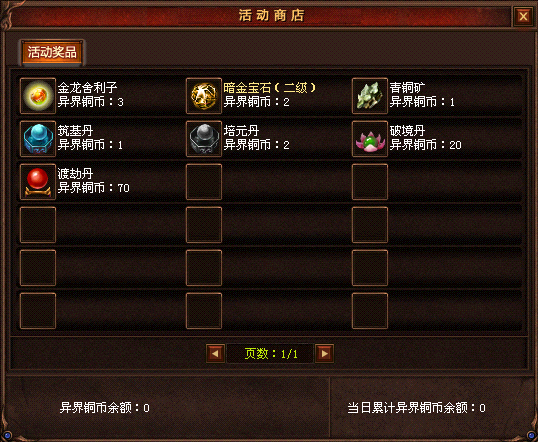Open the 活动奖品 tab
538x442 pixels.
tap(52, 53)
